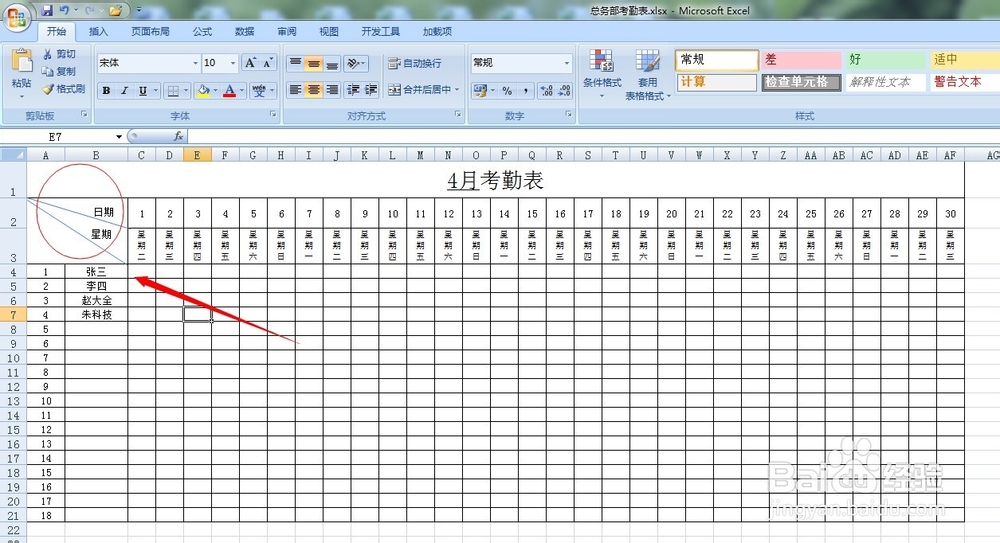Toggle bold formatting
1000x543 pixels.
tap(107, 91)
